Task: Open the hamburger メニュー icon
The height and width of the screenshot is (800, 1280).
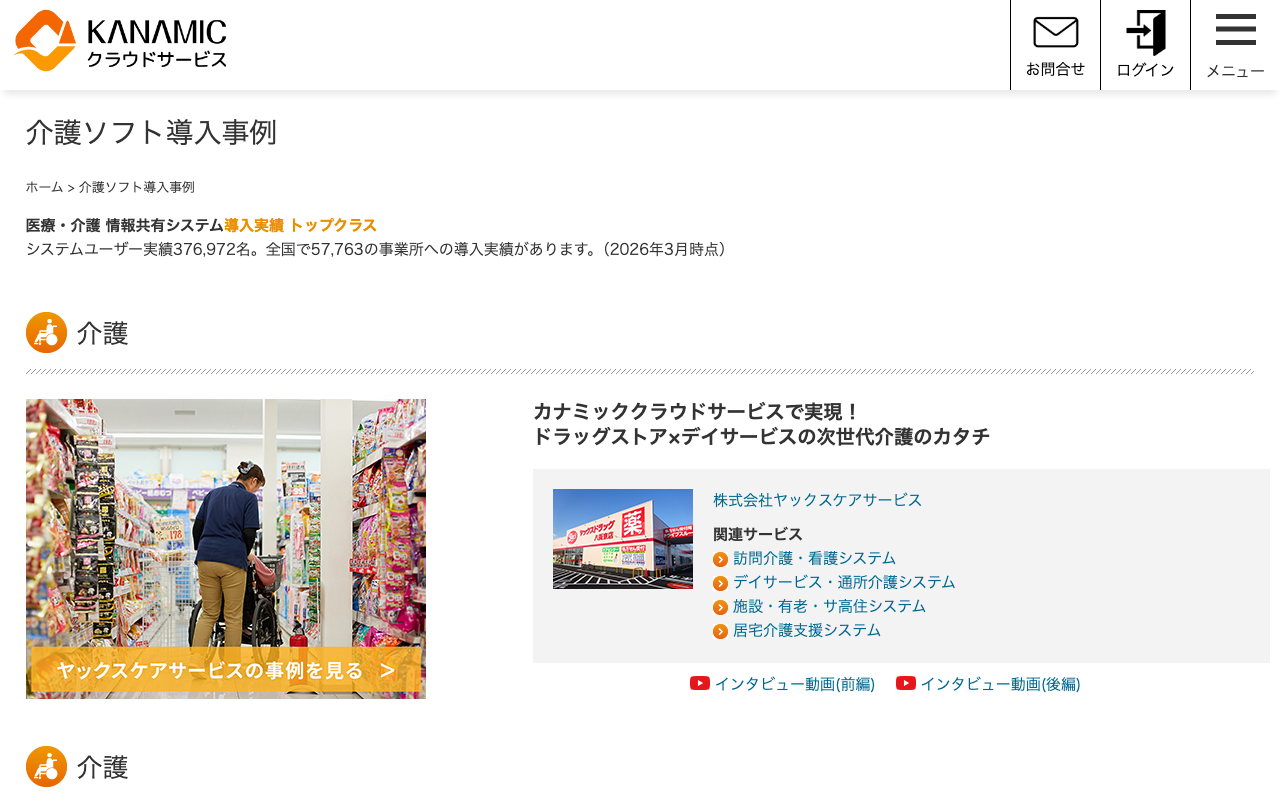Action: click(x=1235, y=30)
